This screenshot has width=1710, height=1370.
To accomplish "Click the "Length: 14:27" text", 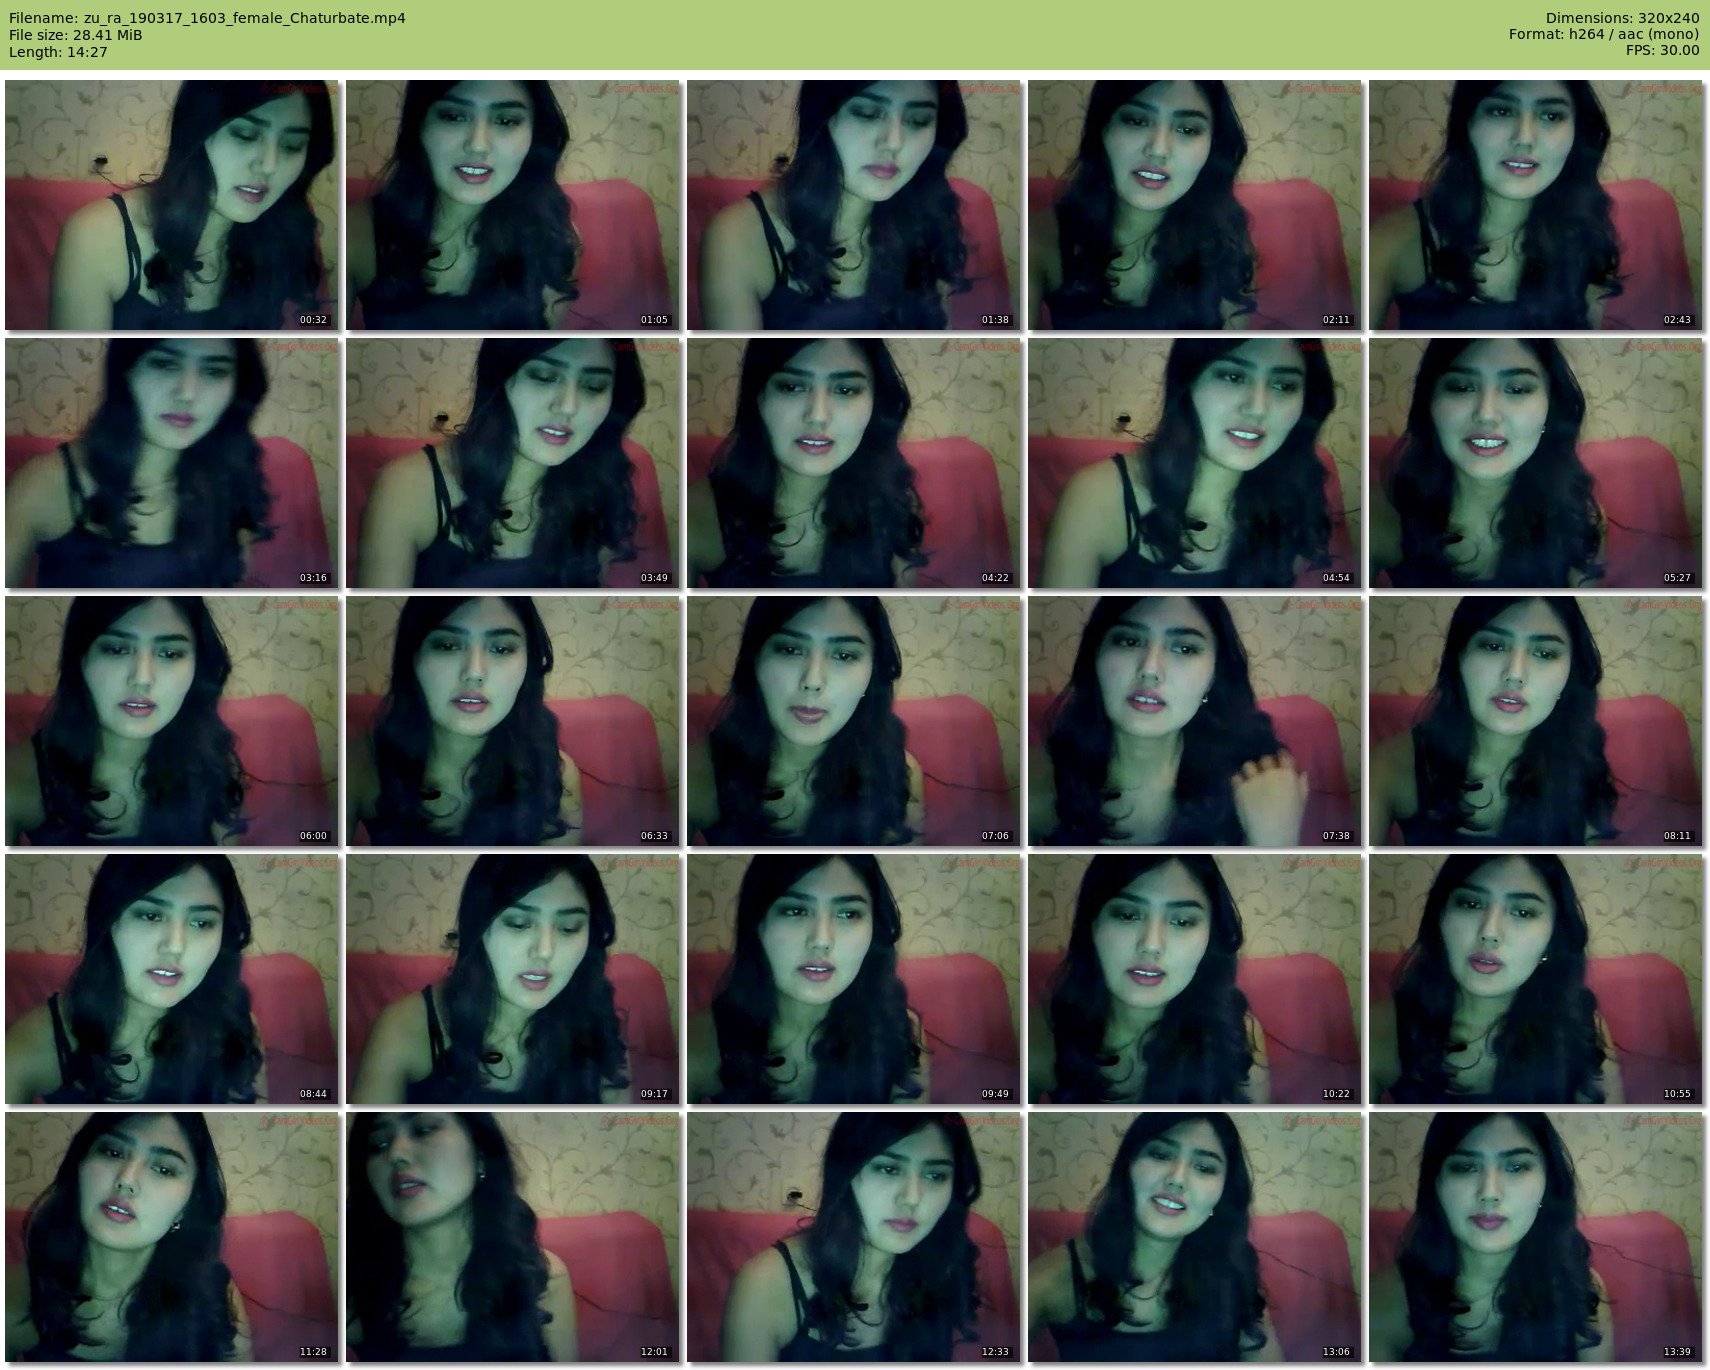I will (58, 52).
